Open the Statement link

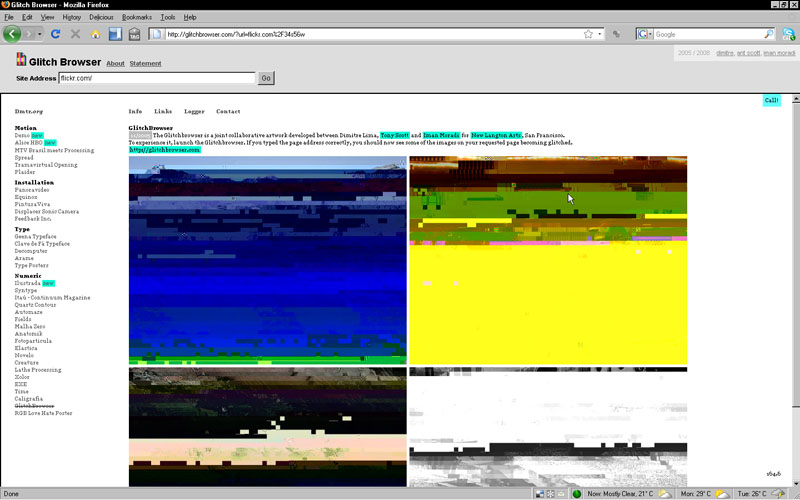145,63
